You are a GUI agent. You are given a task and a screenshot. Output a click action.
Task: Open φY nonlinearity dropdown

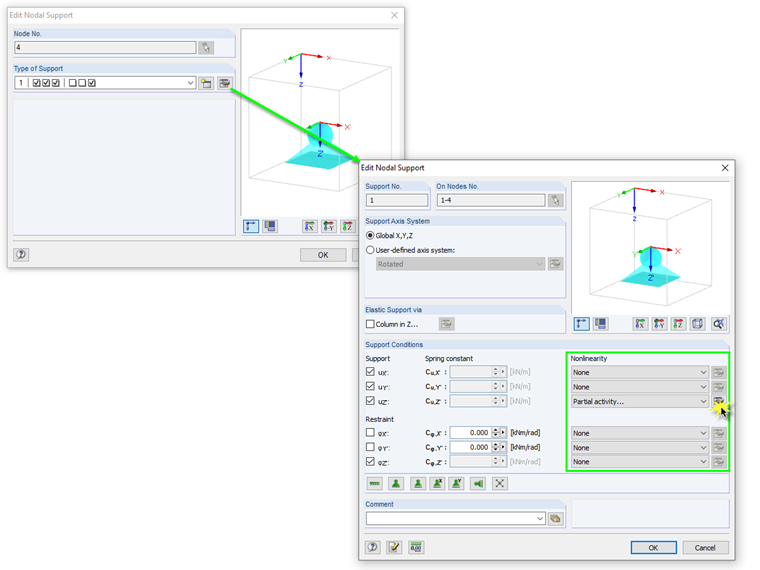703,448
